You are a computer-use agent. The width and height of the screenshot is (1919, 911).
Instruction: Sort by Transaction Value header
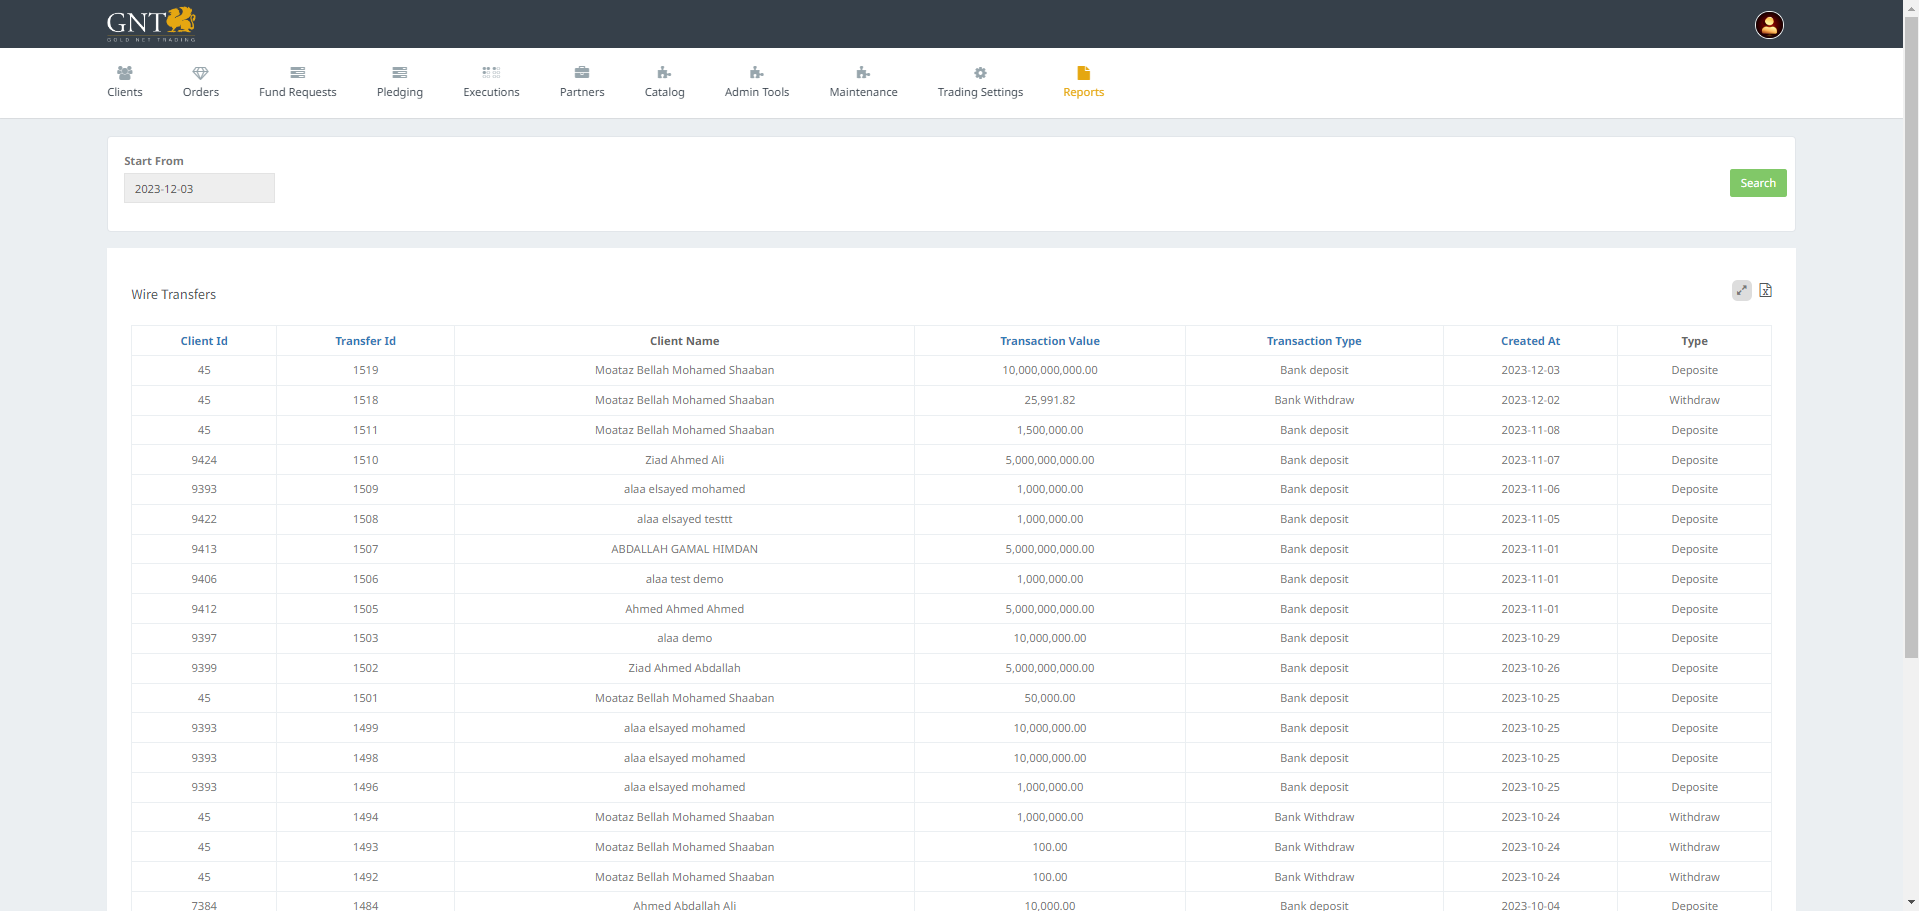click(x=1049, y=341)
